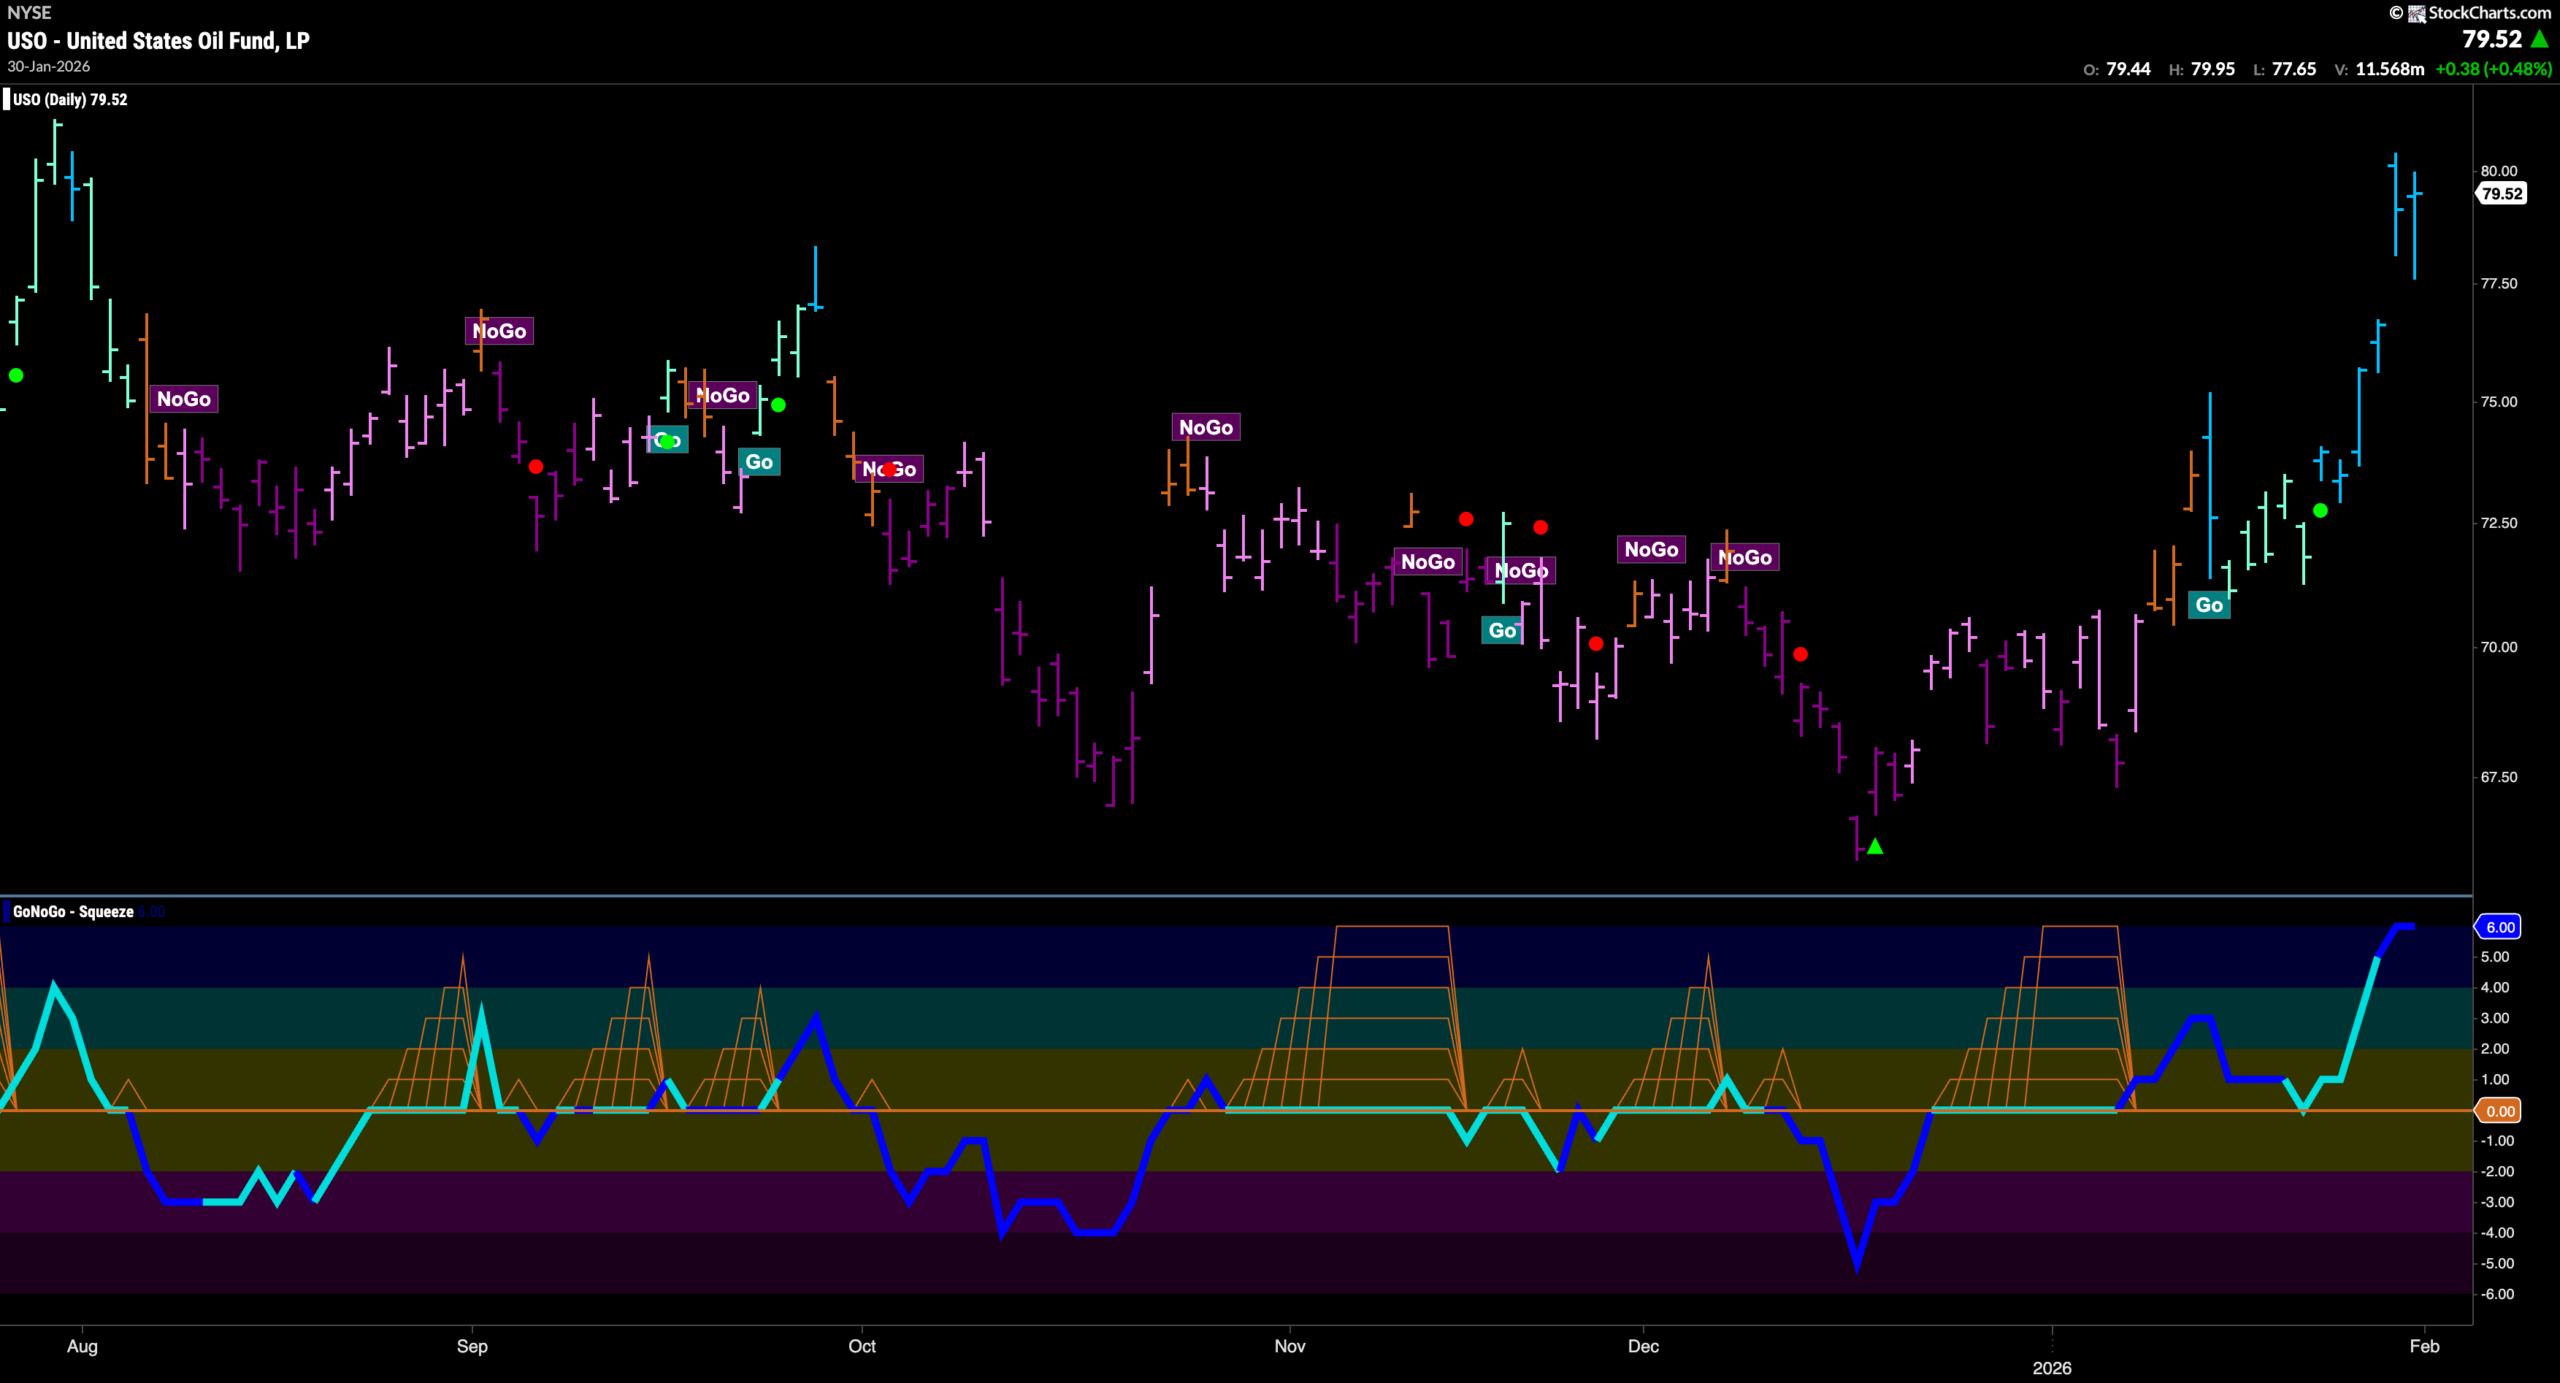This screenshot has width=2560, height=1383.
Task: Click the large 79.52 last price header
Action: [2492, 39]
